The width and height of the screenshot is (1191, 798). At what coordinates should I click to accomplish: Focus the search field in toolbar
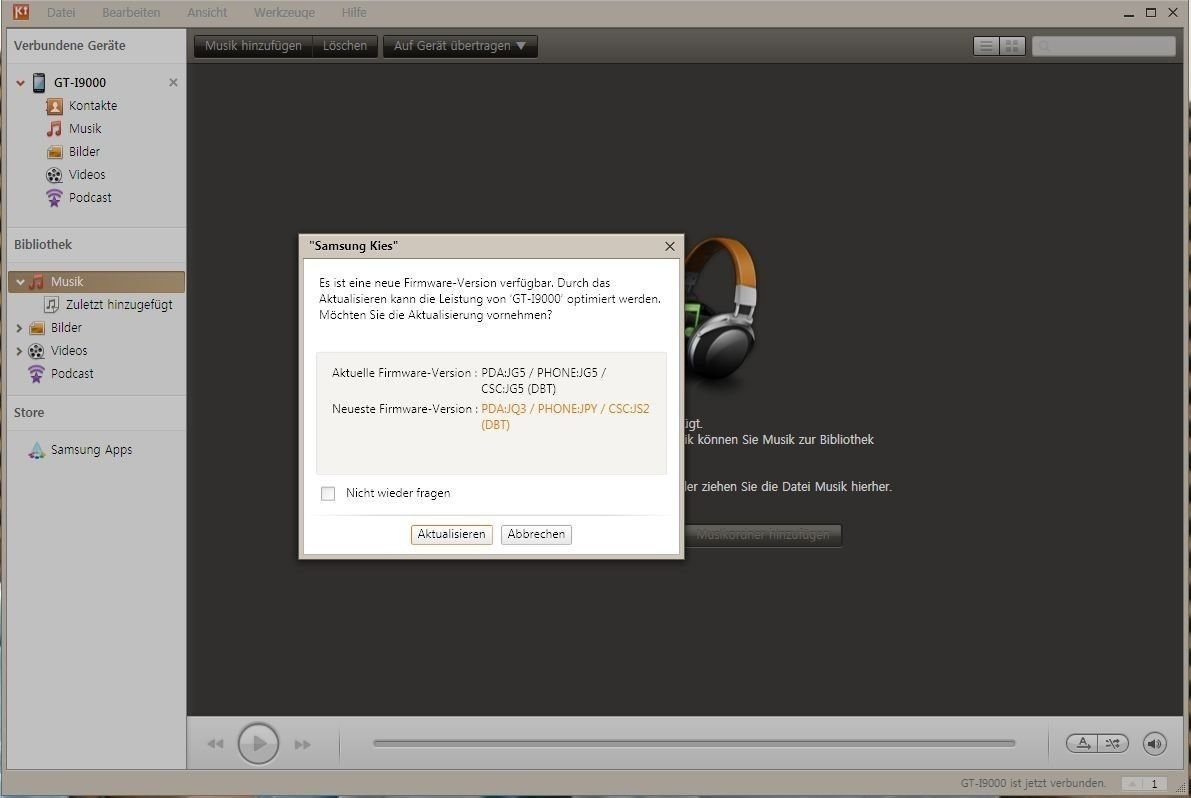[x=1104, y=46]
